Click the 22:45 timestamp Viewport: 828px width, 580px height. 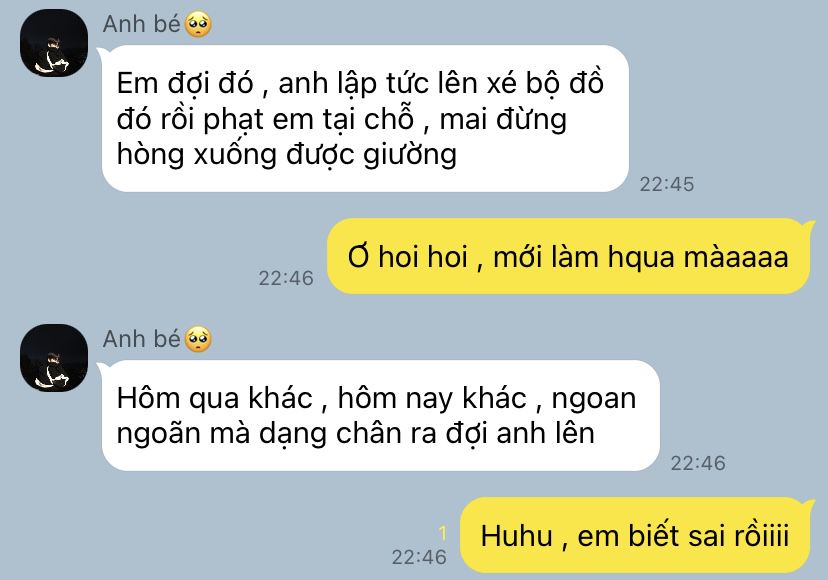point(666,184)
